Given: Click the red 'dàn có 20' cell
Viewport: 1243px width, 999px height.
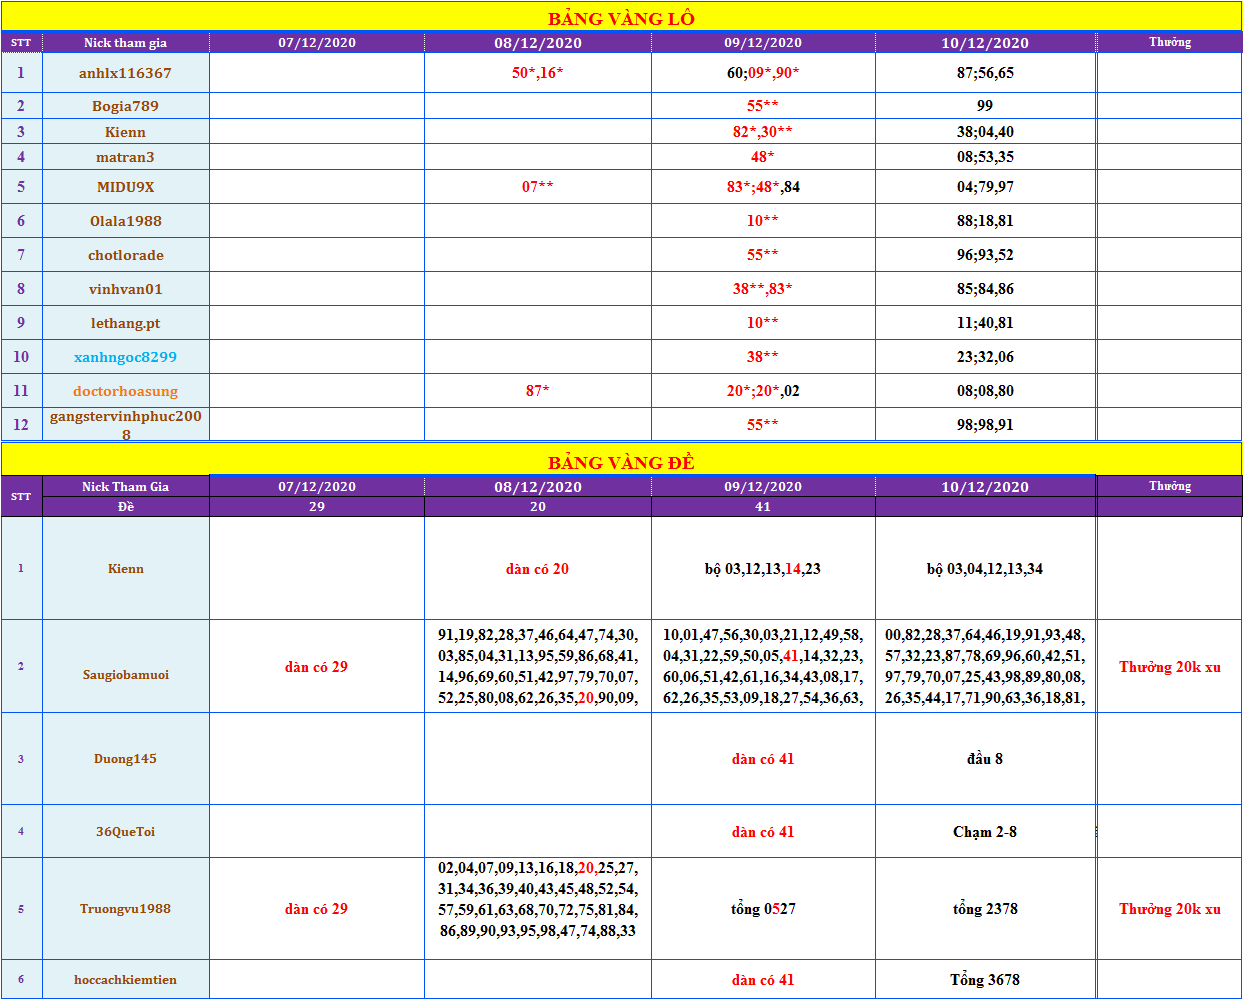Looking at the screenshot, I should pyautogui.click(x=538, y=569).
